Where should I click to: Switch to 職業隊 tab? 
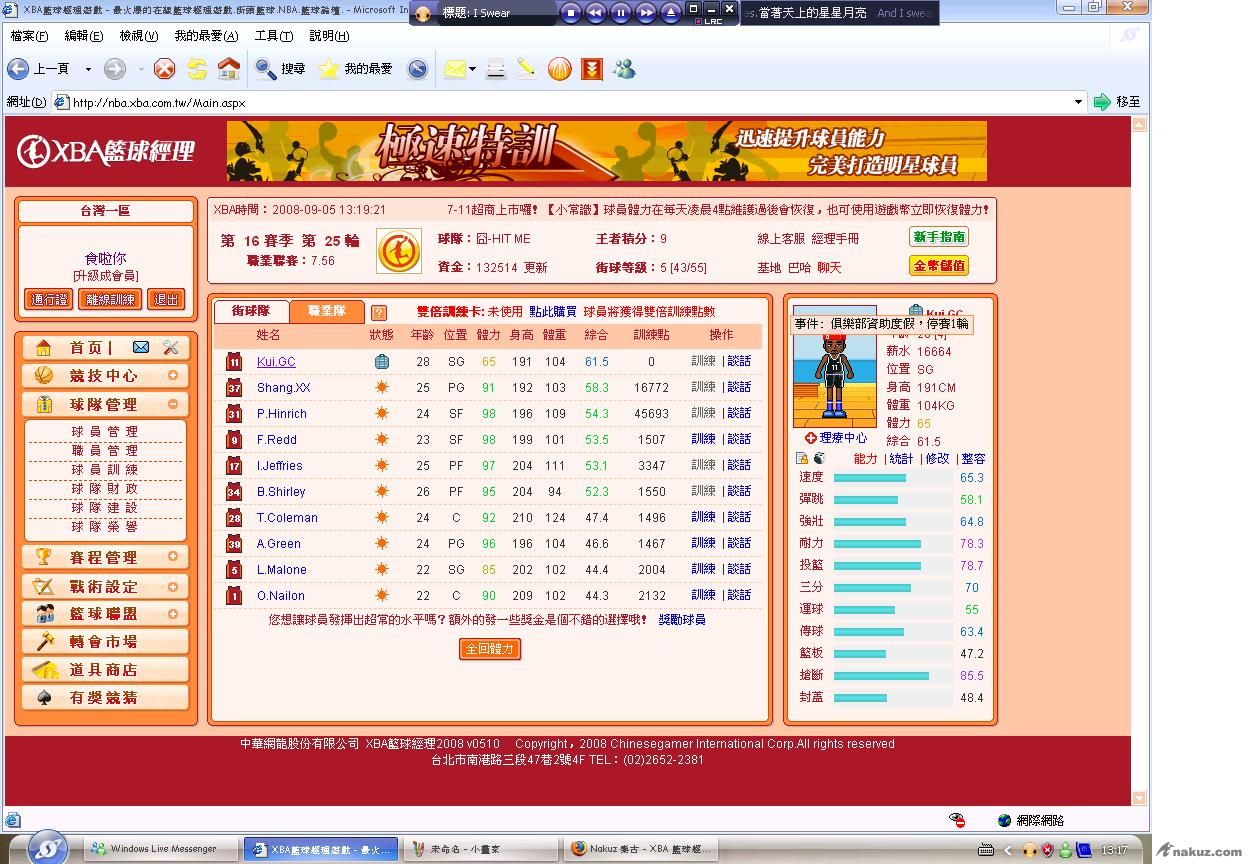pyautogui.click(x=326, y=311)
